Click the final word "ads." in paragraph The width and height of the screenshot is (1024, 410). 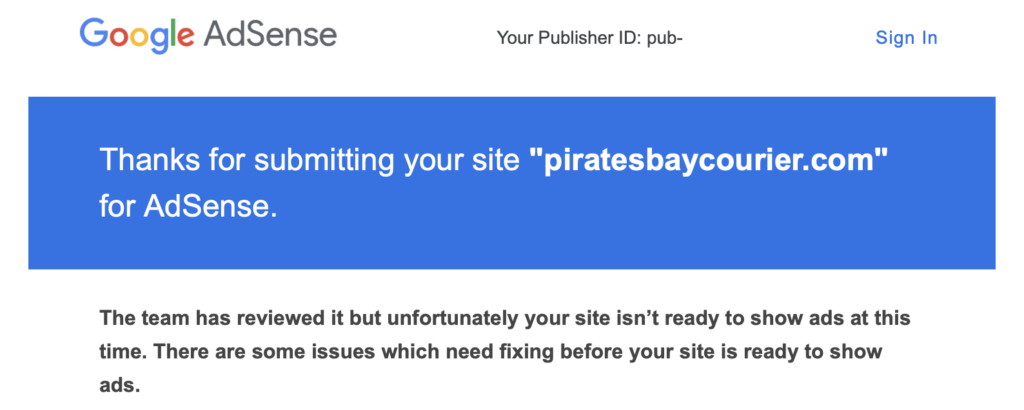pyautogui.click(x=120, y=386)
